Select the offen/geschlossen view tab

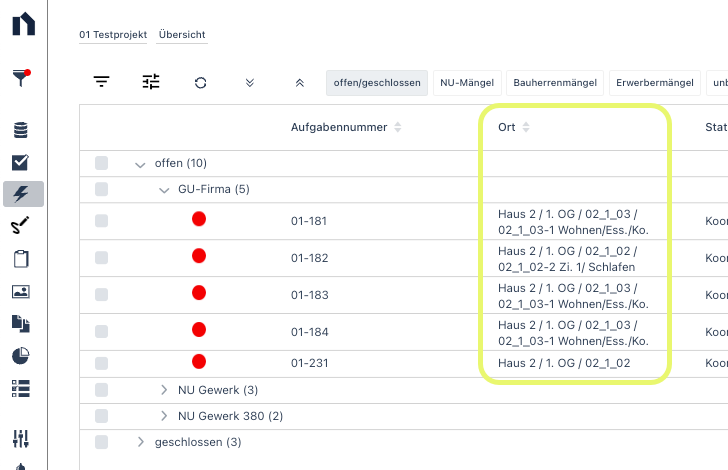(377, 83)
